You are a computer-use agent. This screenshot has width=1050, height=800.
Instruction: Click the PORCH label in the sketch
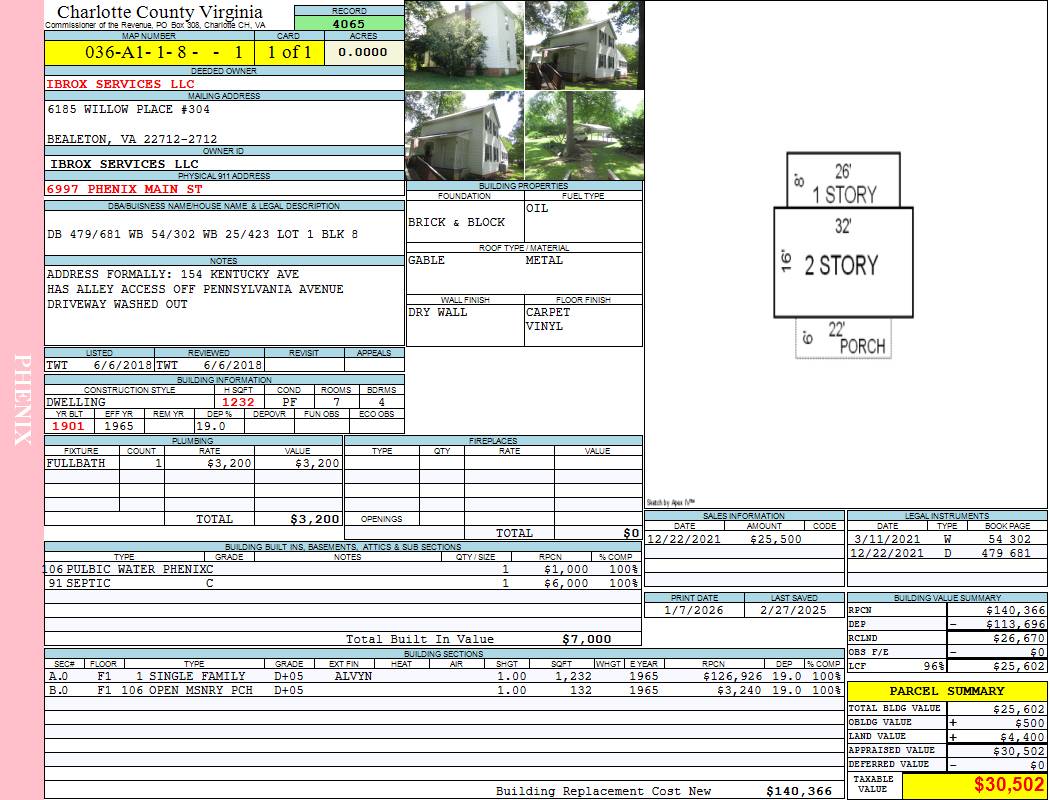pos(862,346)
